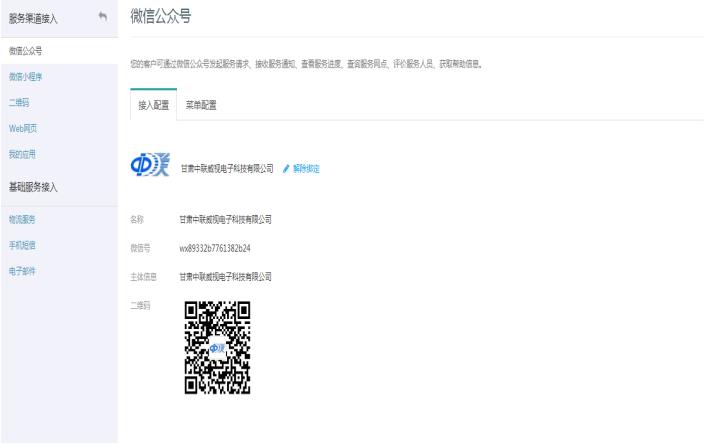
Task: Click the logo in the QR code center
Action: tap(217, 348)
